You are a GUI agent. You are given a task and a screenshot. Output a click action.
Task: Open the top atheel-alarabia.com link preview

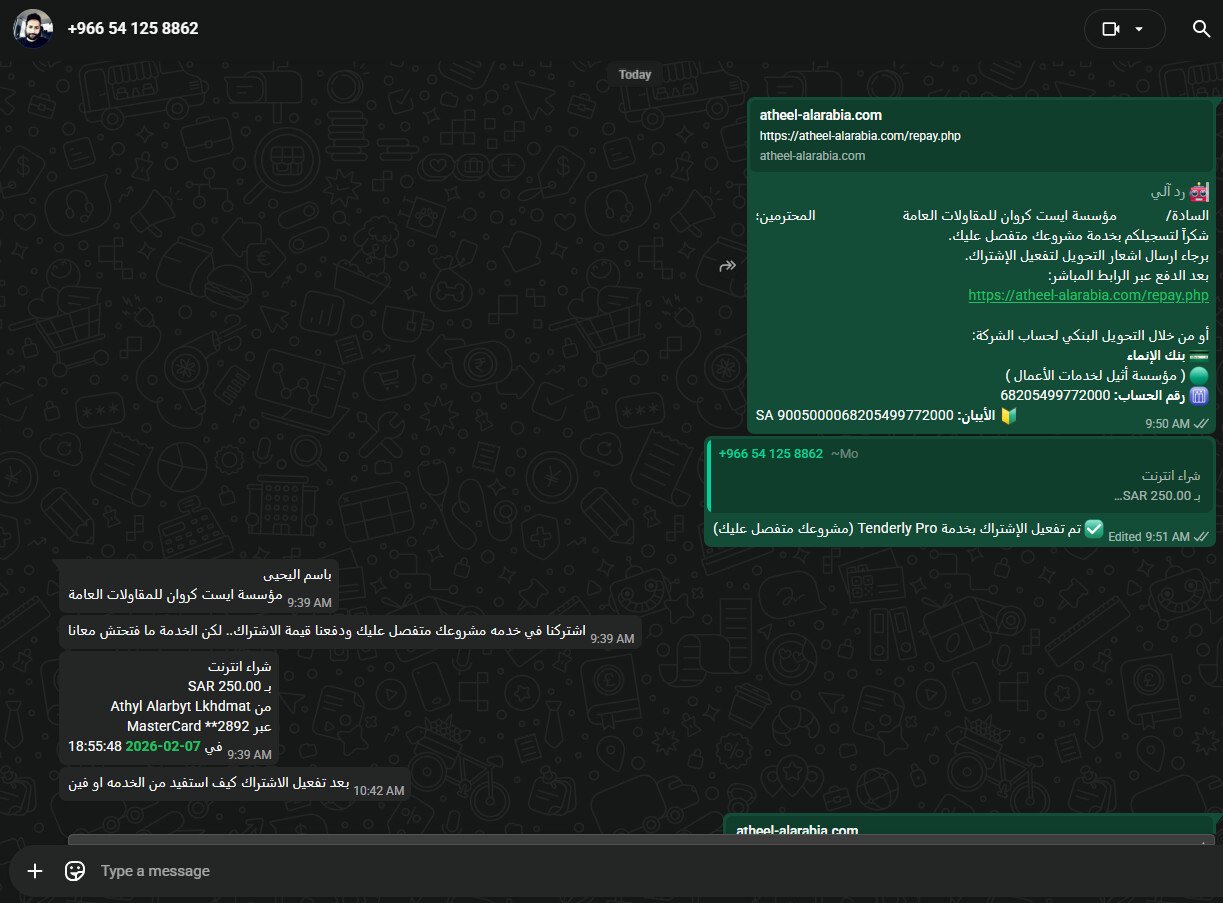pyautogui.click(x=980, y=135)
